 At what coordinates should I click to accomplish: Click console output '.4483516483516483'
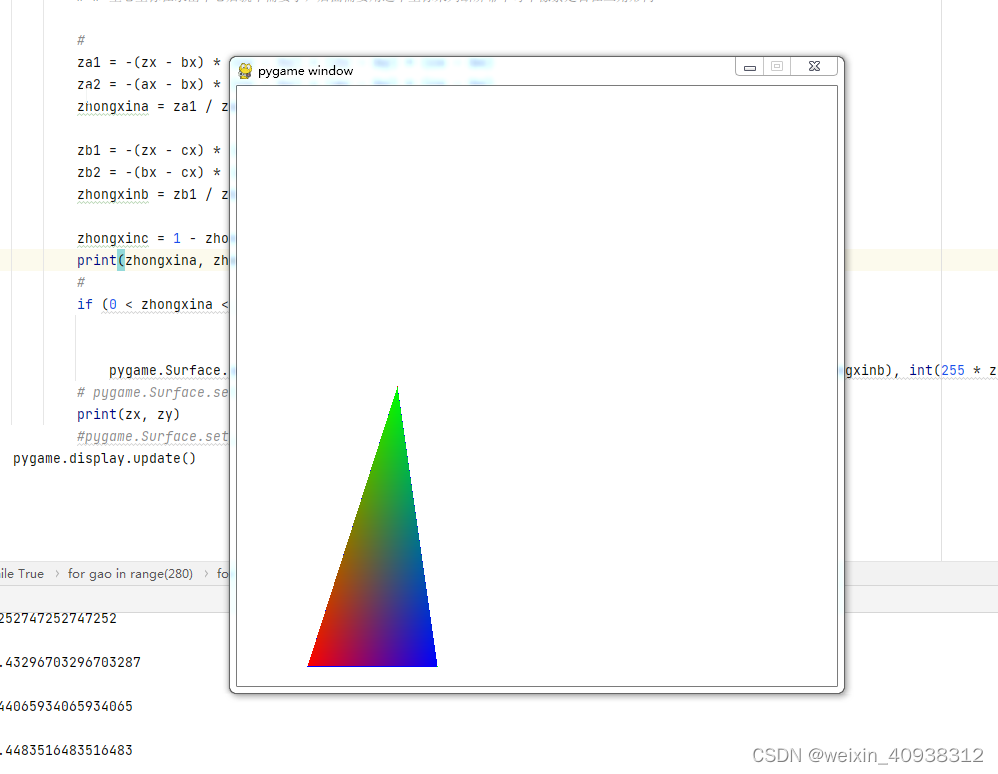(66, 750)
